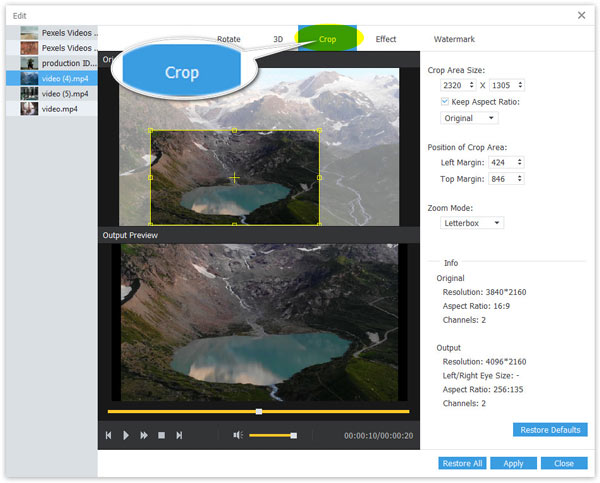Image resolution: width=600 pixels, height=483 pixels.
Task: Jump to the previous frame
Action: click(108, 435)
